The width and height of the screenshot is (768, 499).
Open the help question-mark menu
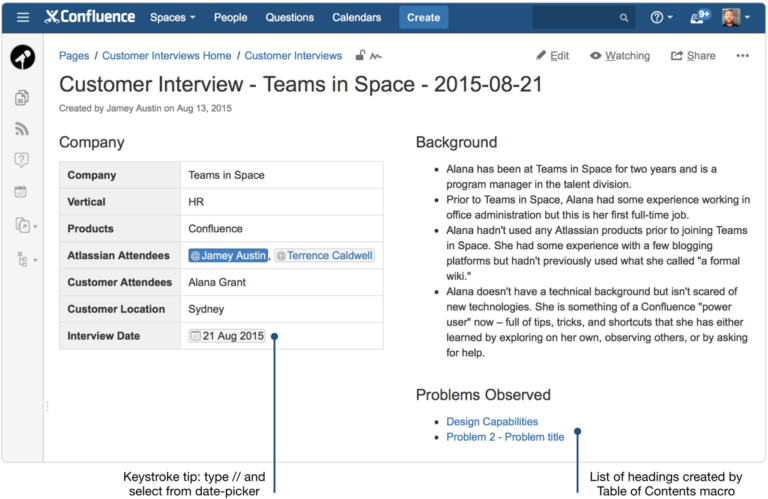click(x=661, y=18)
